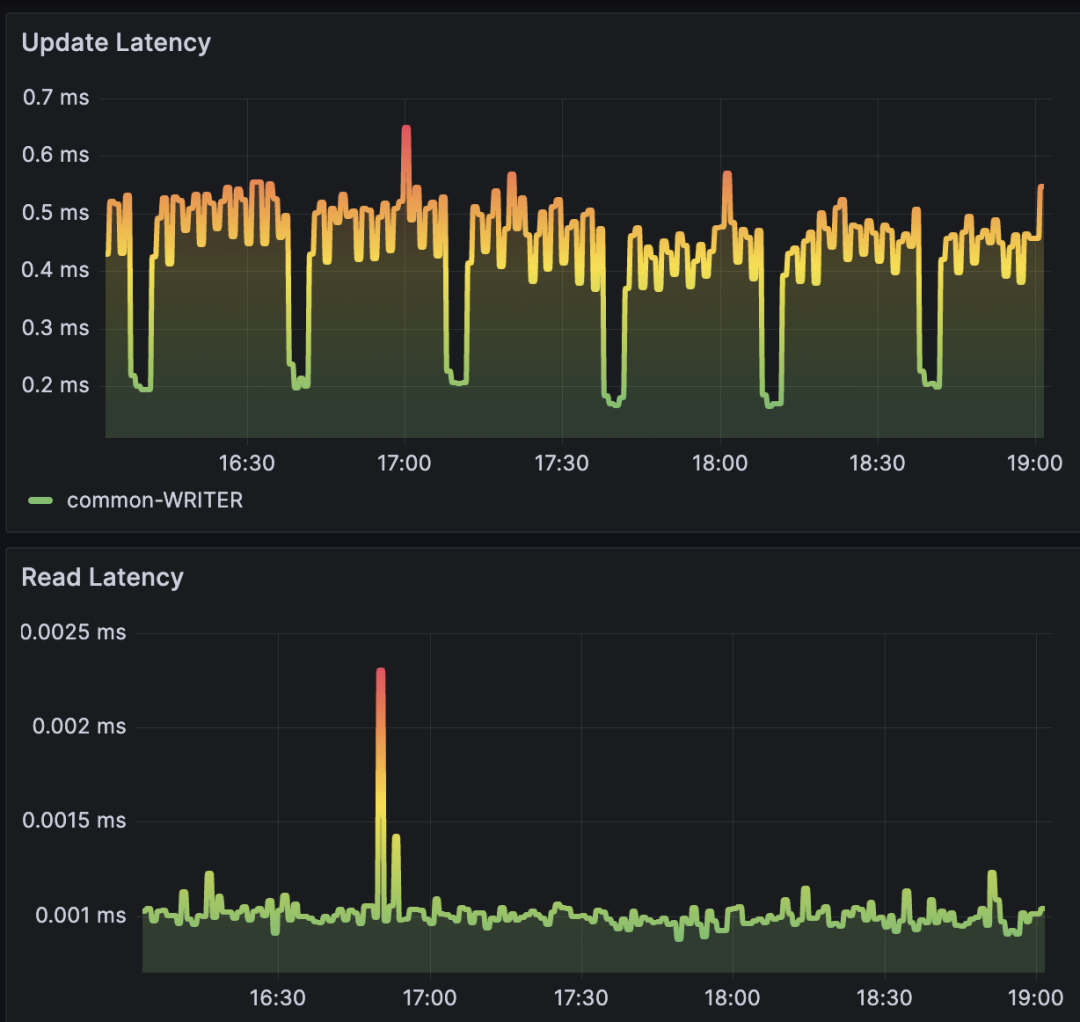The height and width of the screenshot is (1022, 1080).
Task: Open the Update Latency panel title
Action: coord(116,43)
